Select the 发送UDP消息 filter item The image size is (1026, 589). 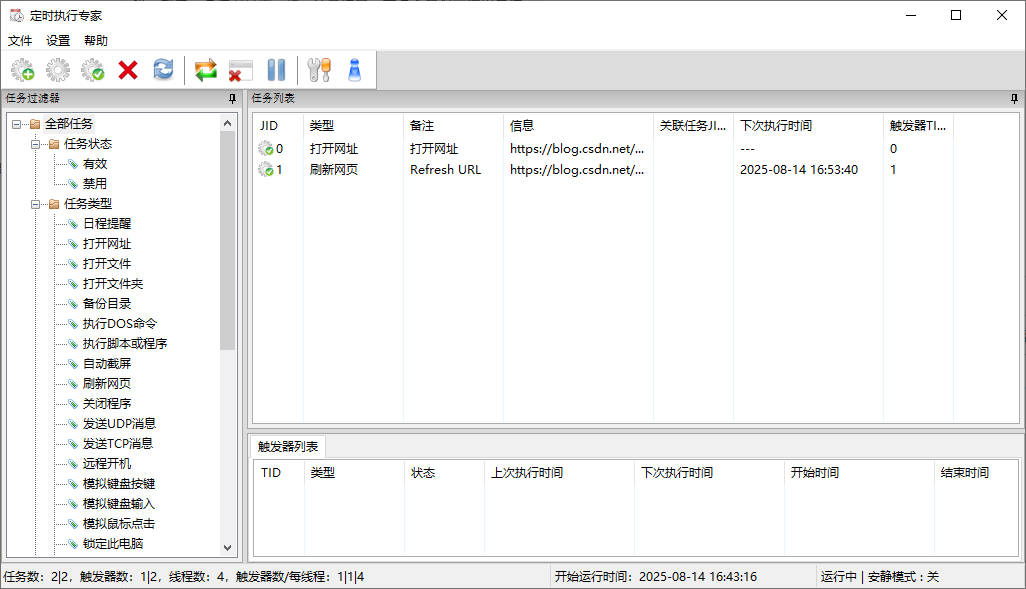pyautogui.click(x=119, y=423)
